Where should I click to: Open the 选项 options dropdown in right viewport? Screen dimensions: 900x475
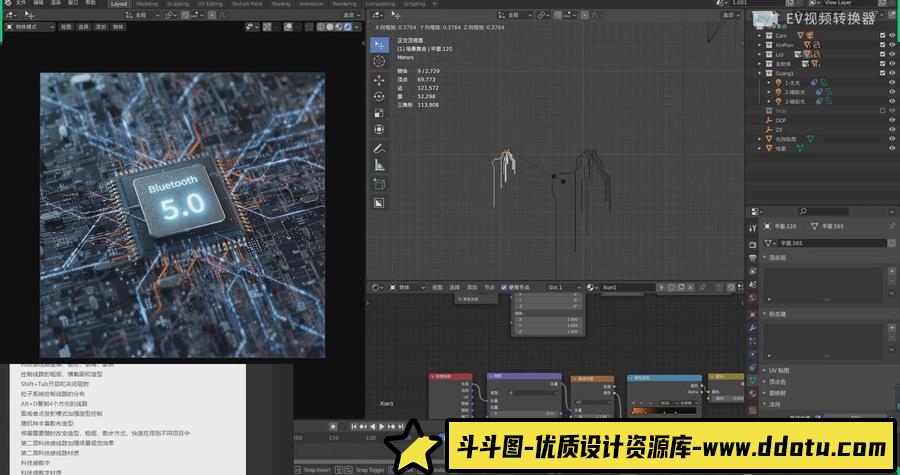731,15
